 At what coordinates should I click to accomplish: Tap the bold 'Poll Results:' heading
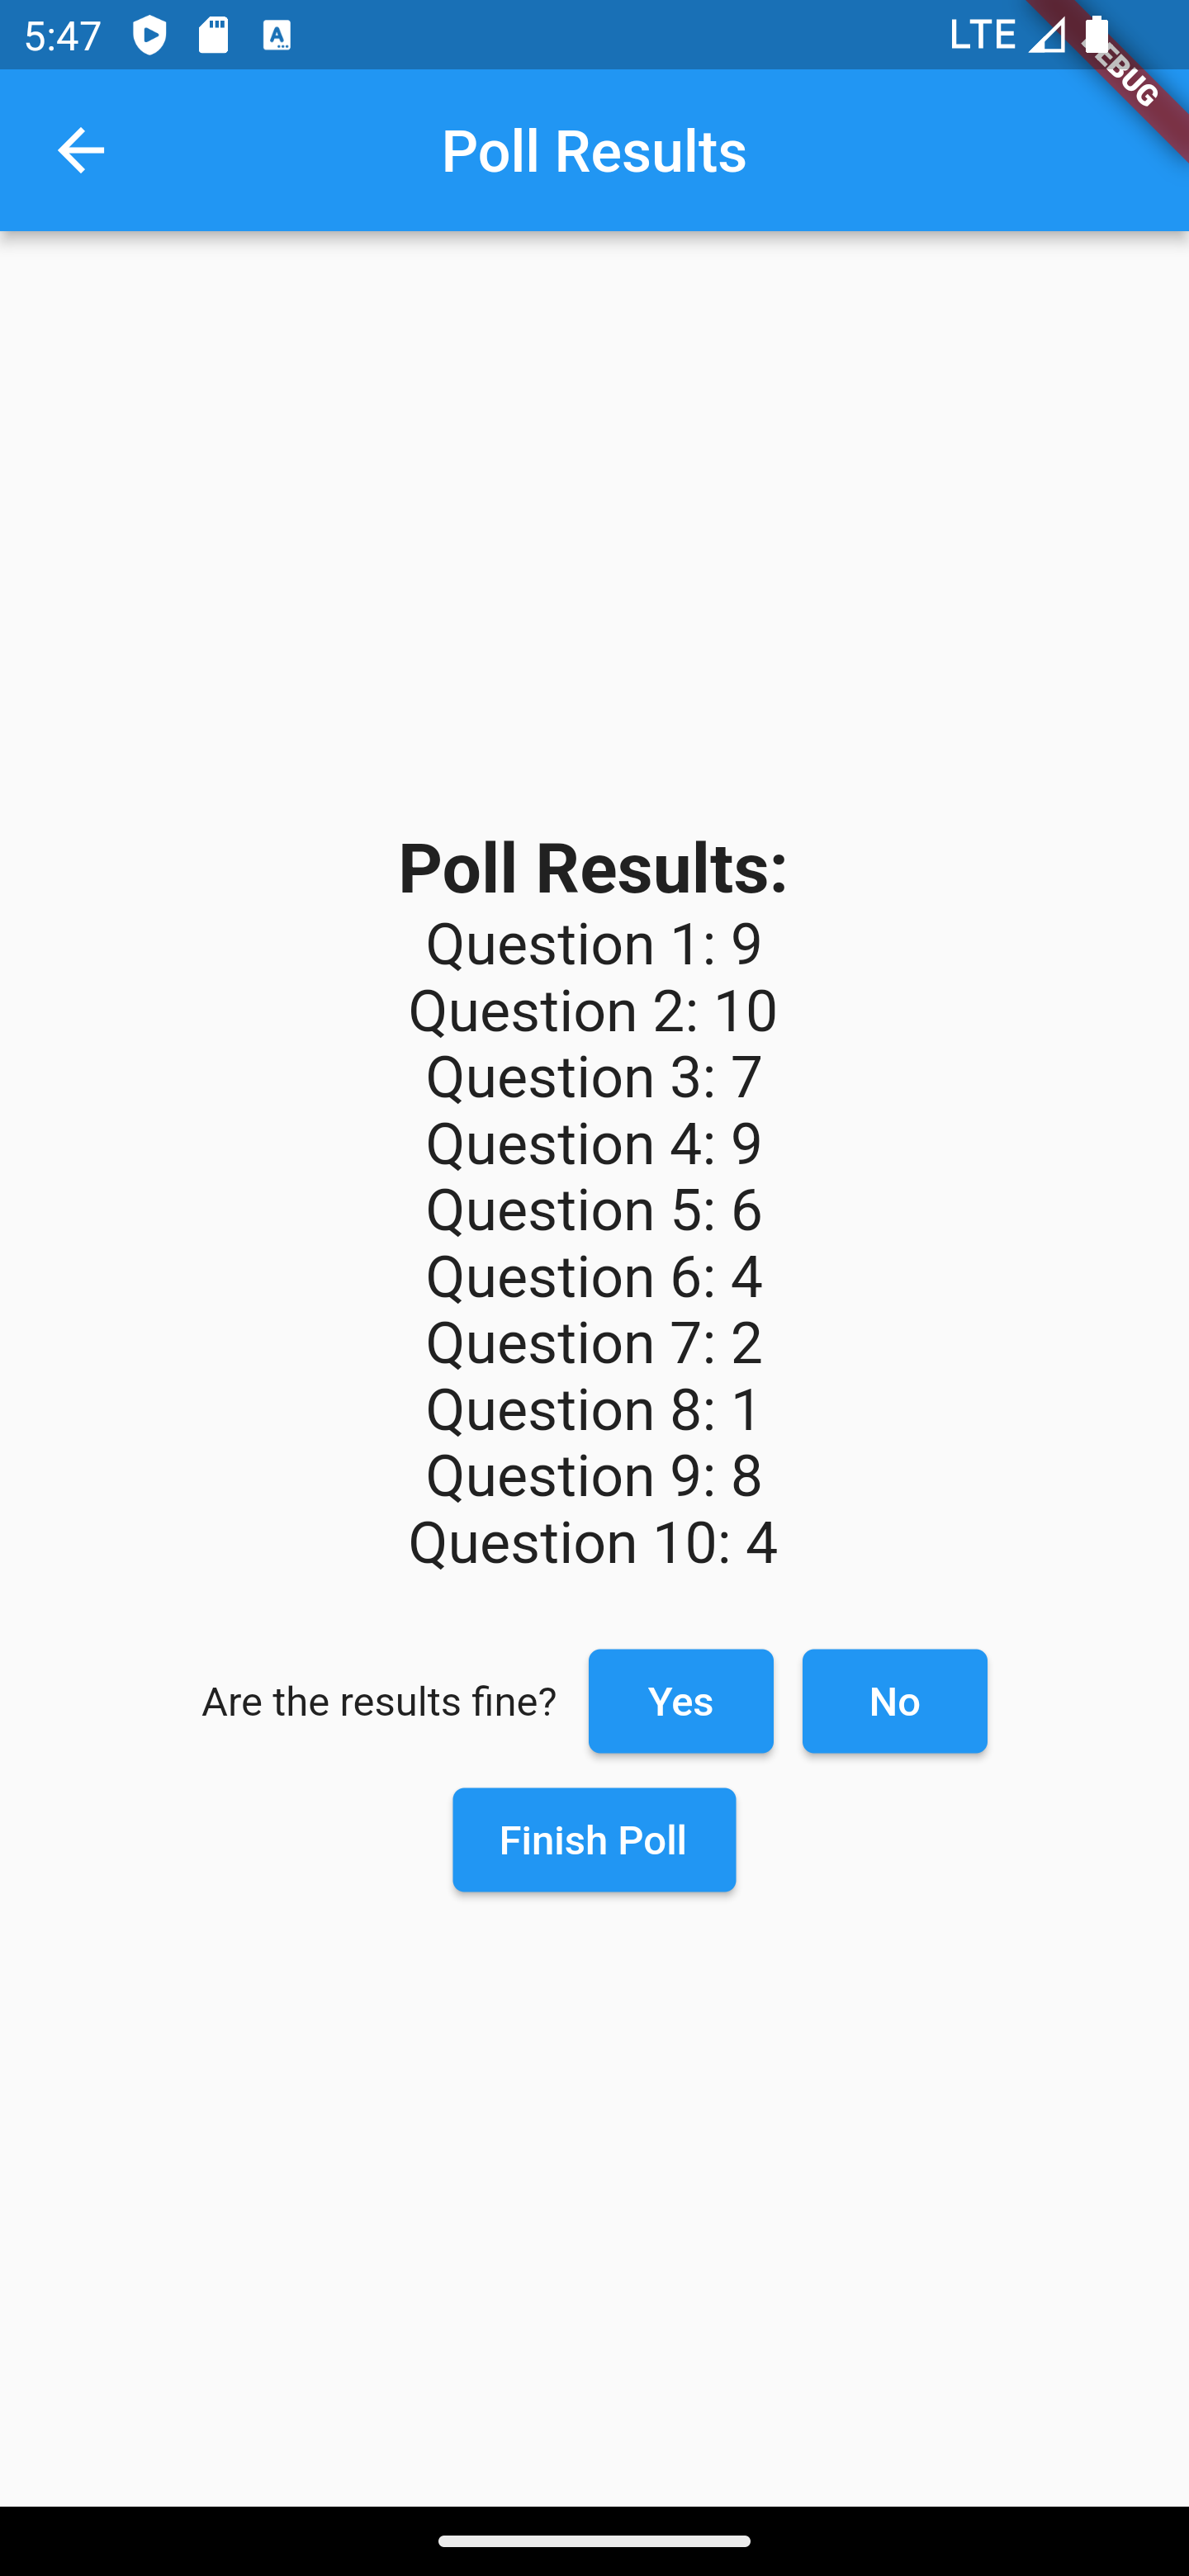coord(593,867)
